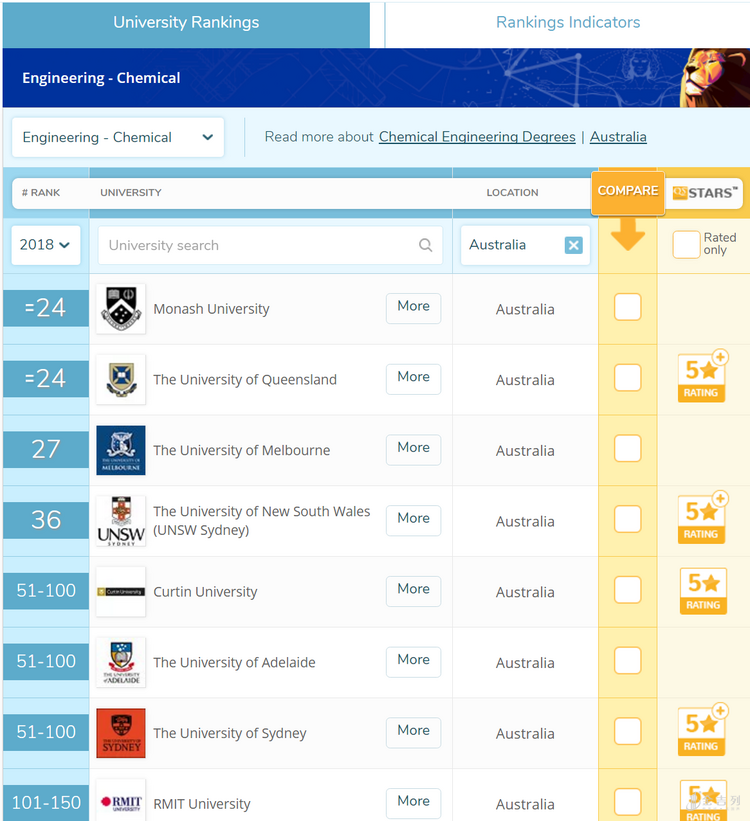This screenshot has width=750, height=821.
Task: Click More for RMIT University
Action: [413, 803]
